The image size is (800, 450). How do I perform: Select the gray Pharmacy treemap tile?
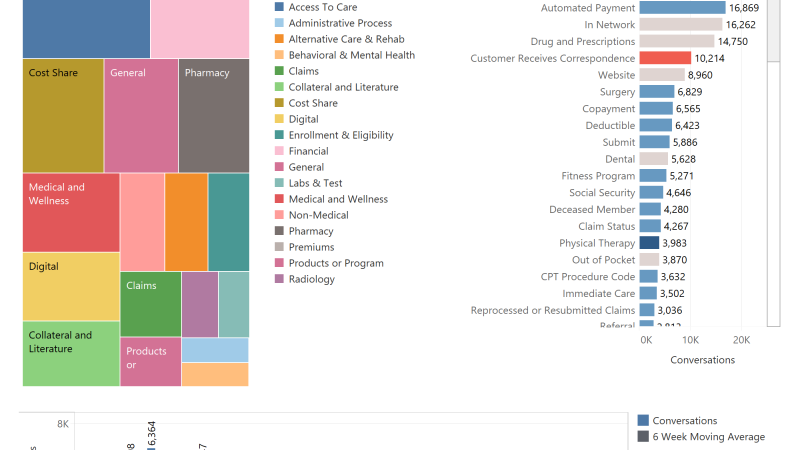click(214, 115)
